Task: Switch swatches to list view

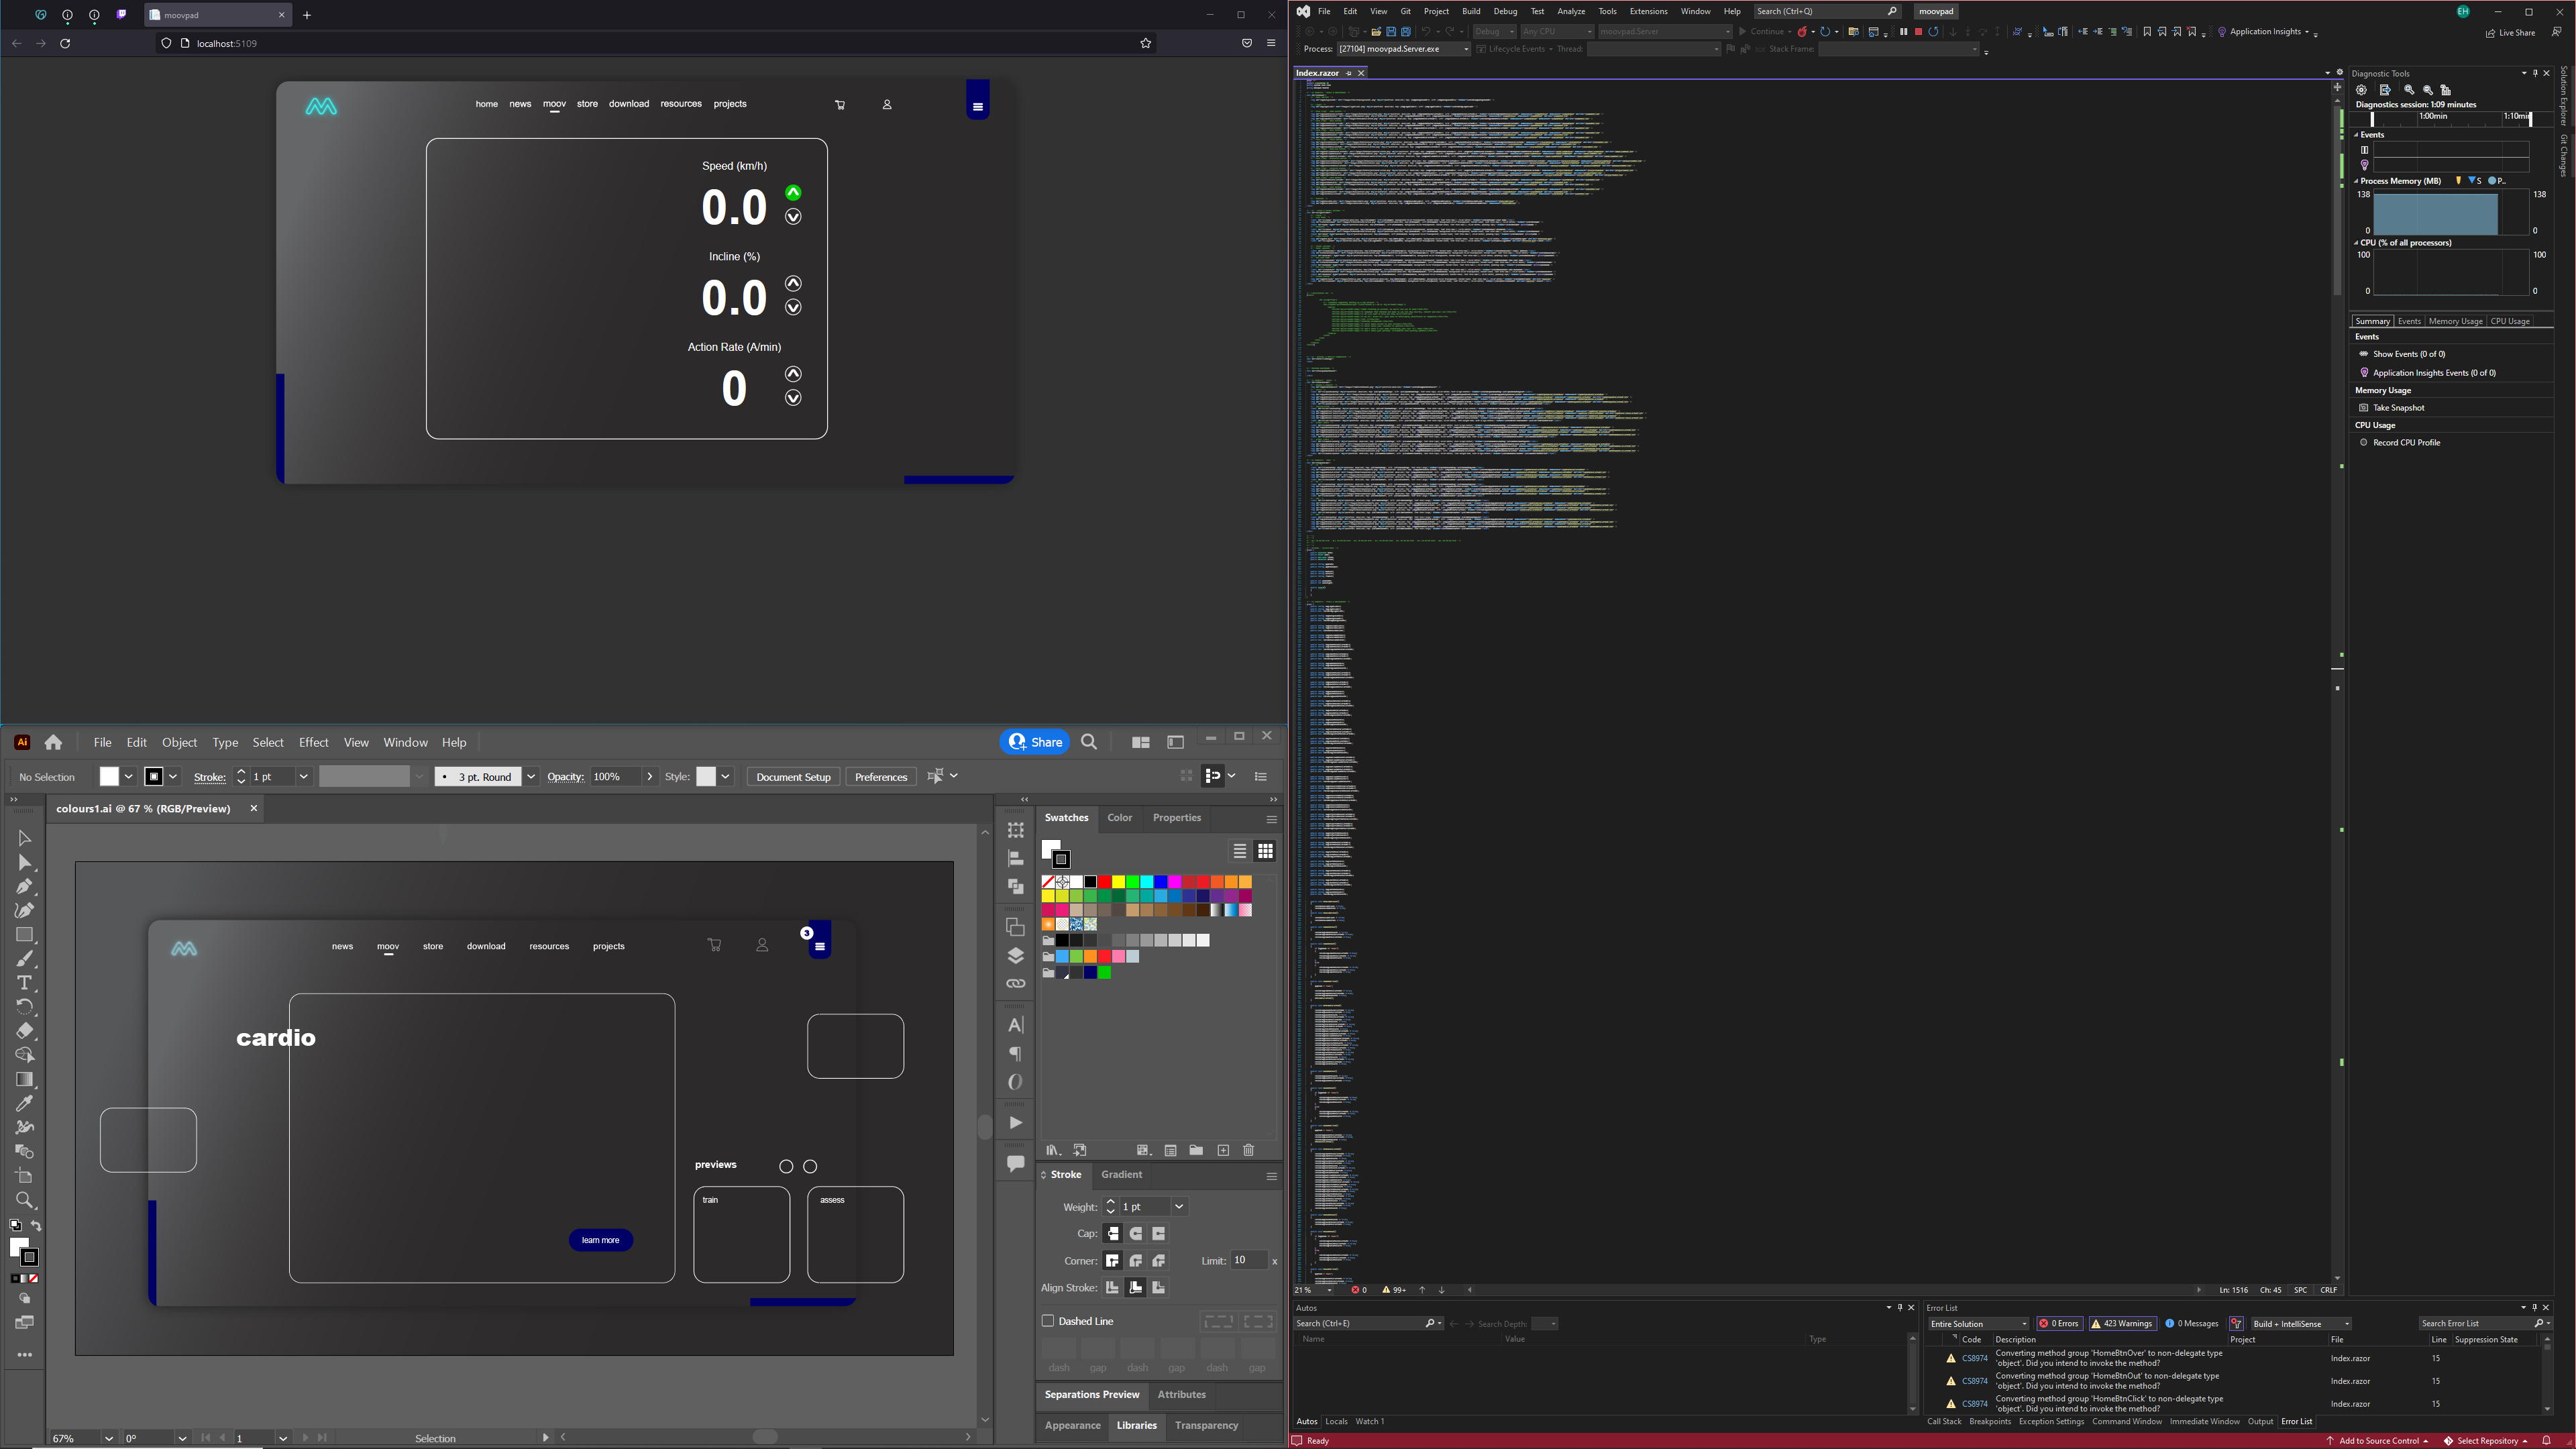Action: click(1239, 851)
